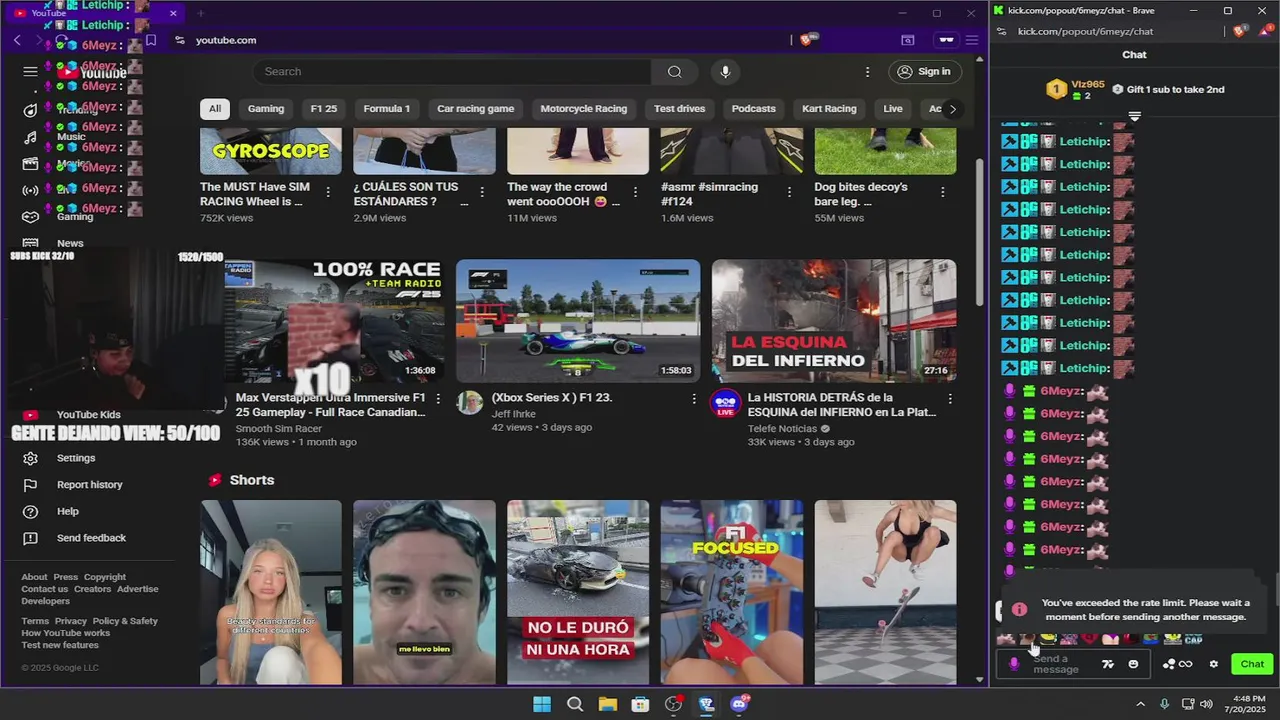Open options for MUST Have SIM RACING Wheel video
1280x720 pixels.
click(328, 191)
